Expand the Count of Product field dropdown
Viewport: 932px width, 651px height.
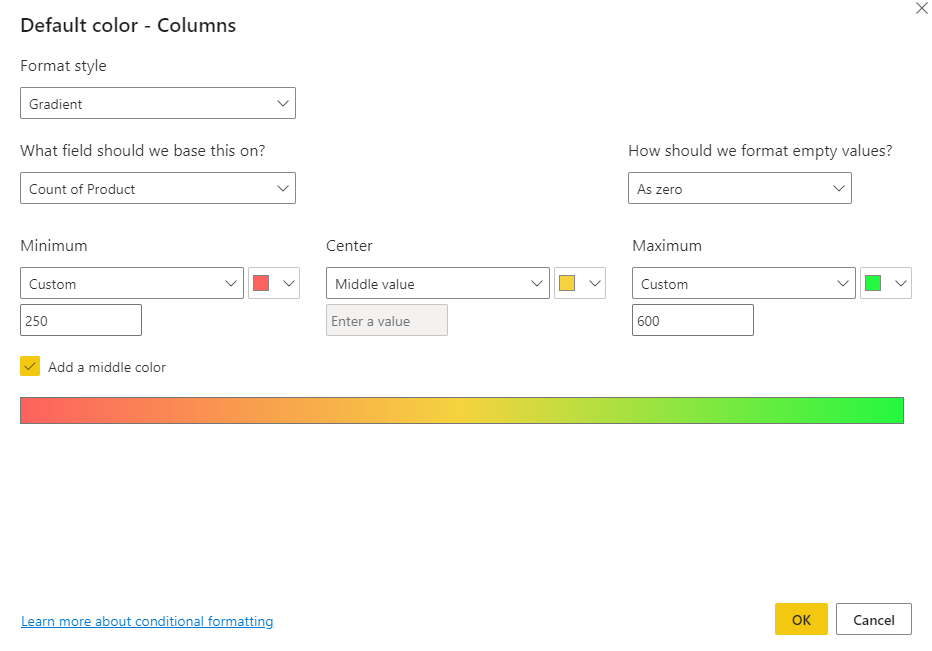coord(158,189)
